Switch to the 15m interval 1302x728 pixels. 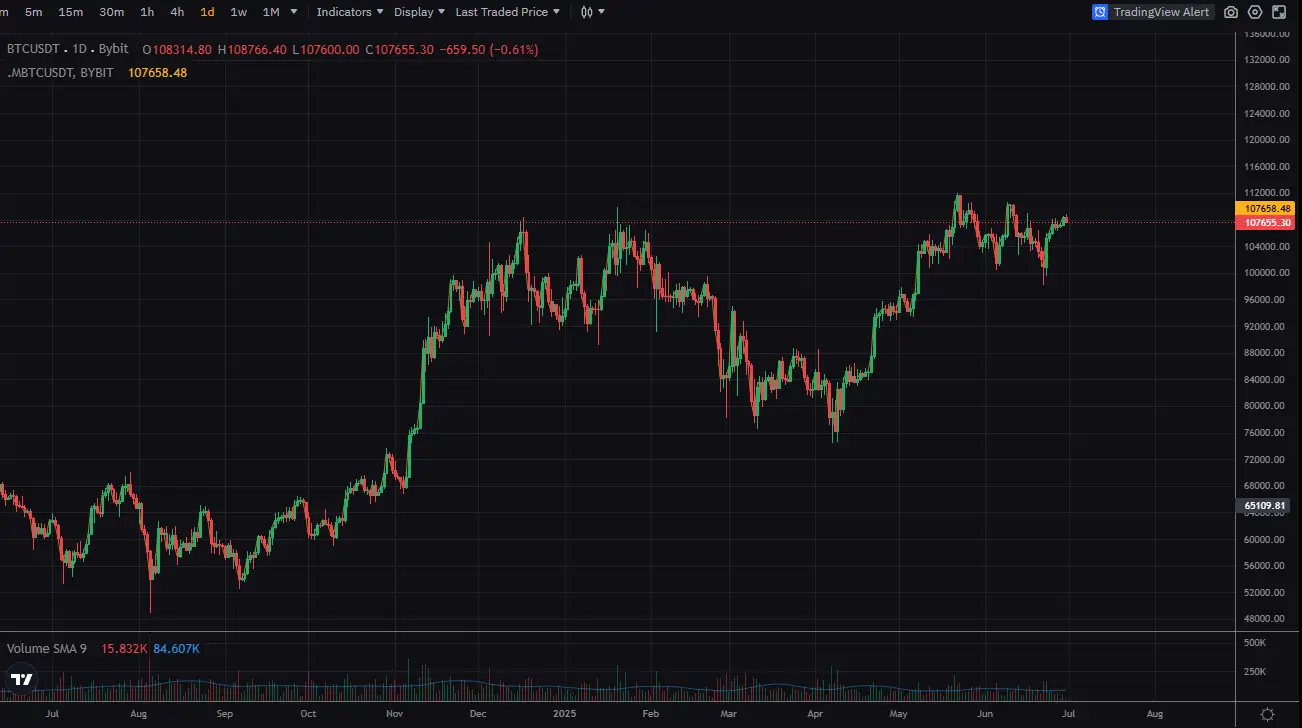70,12
